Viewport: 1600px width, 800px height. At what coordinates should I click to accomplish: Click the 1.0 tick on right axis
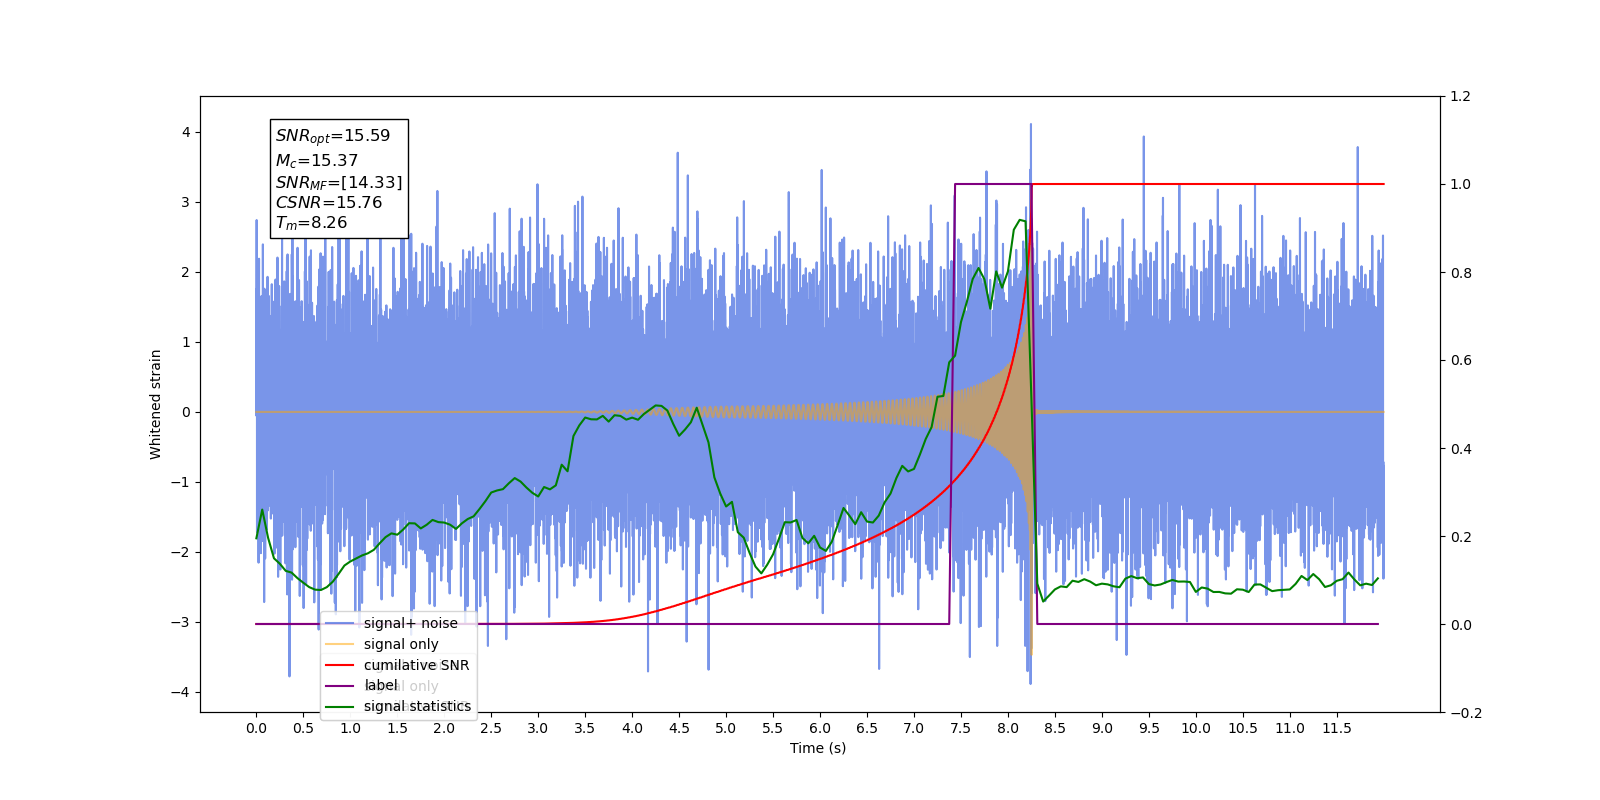(1460, 185)
